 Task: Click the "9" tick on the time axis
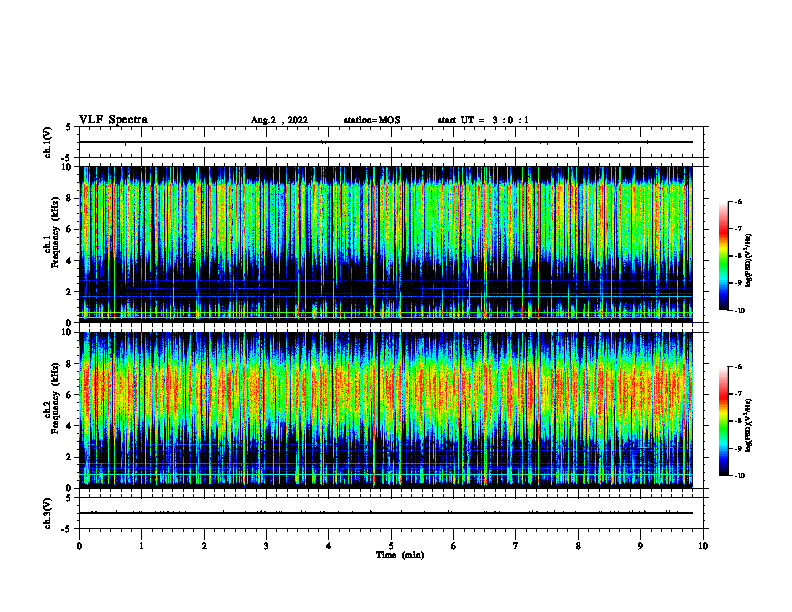pos(640,546)
